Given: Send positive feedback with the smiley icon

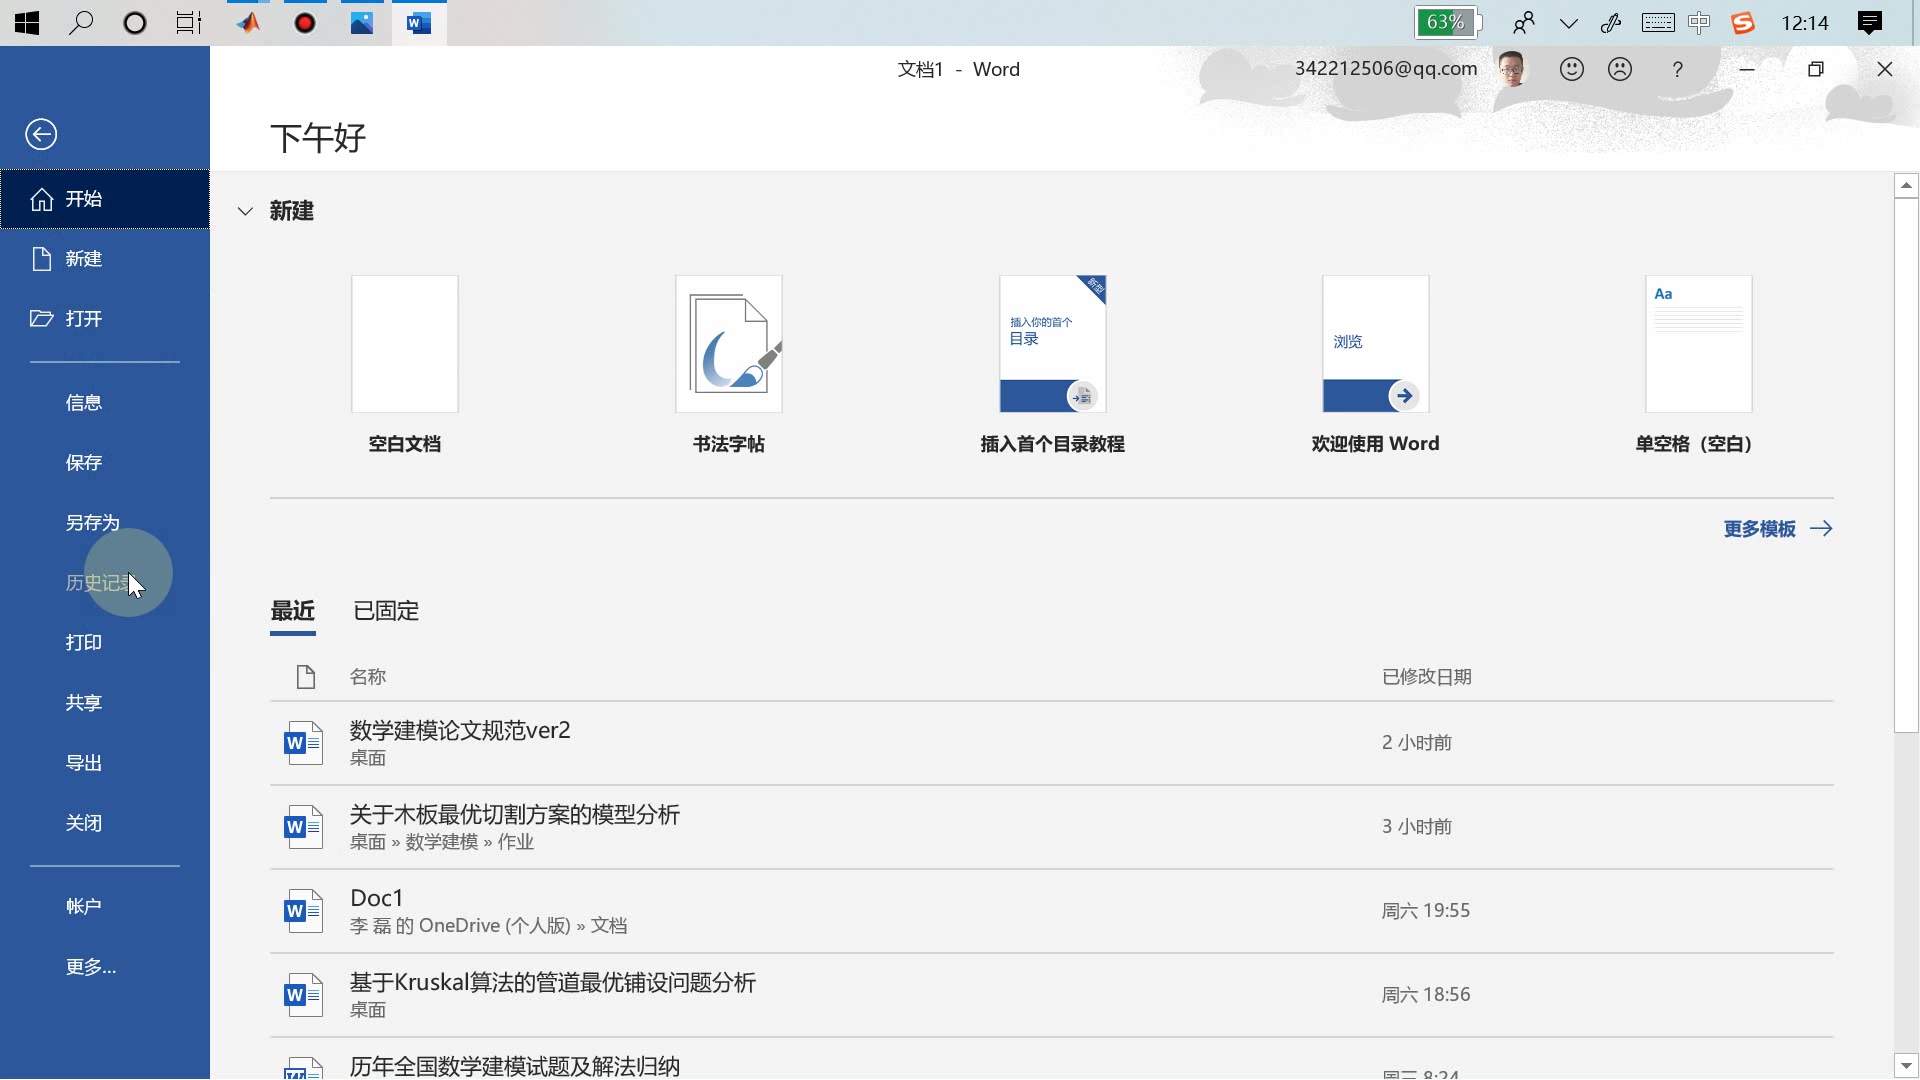Looking at the screenshot, I should (x=1572, y=69).
